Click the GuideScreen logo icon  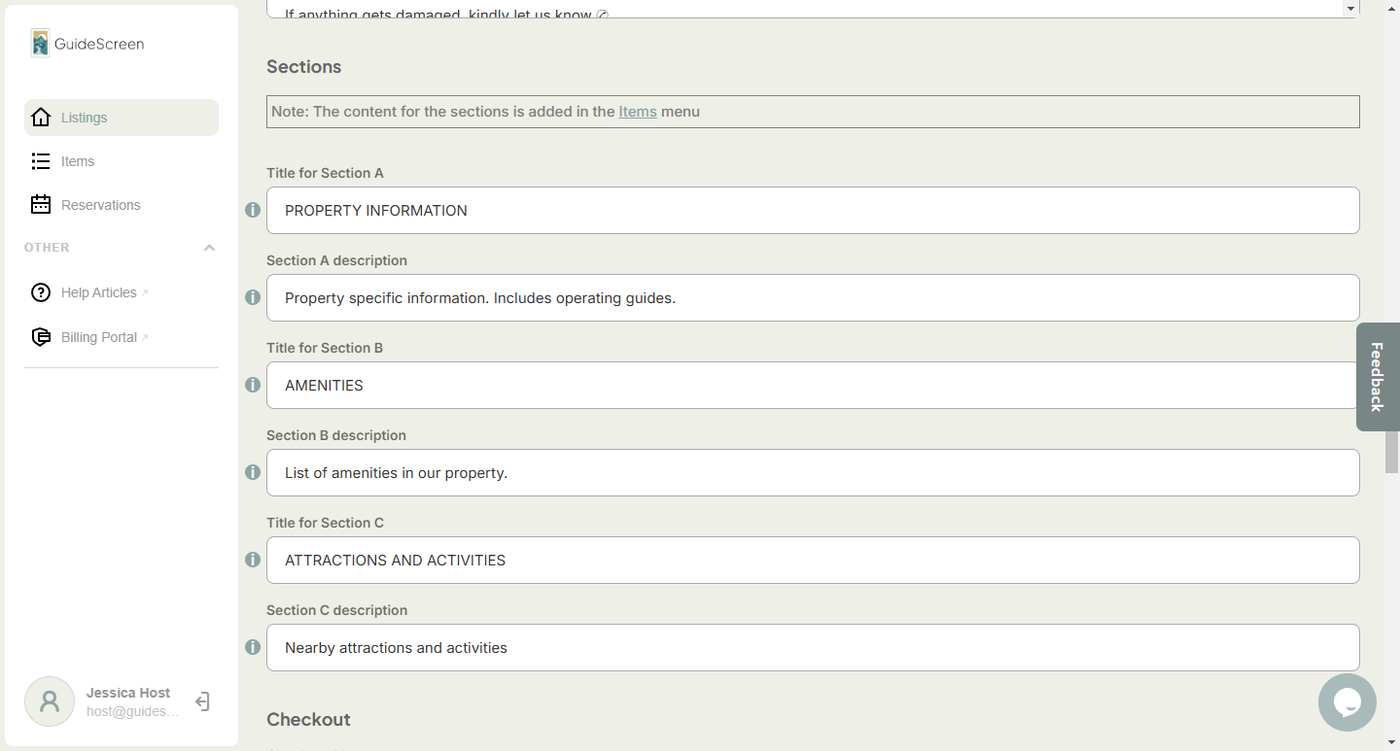(40, 43)
